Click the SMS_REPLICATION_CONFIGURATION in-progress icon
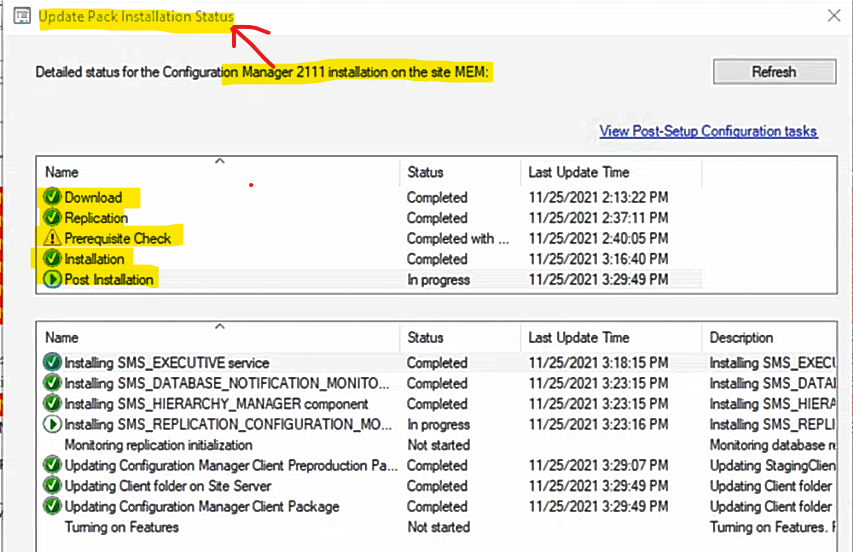This screenshot has width=853, height=552. tap(52, 424)
